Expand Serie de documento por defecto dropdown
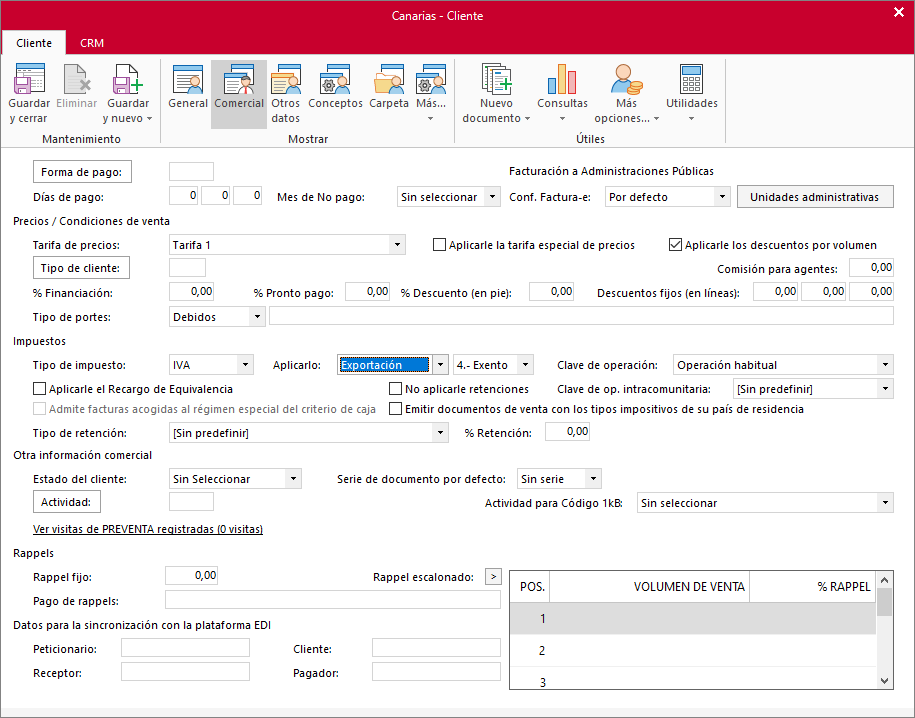Image resolution: width=915 pixels, height=718 pixels. click(593, 479)
